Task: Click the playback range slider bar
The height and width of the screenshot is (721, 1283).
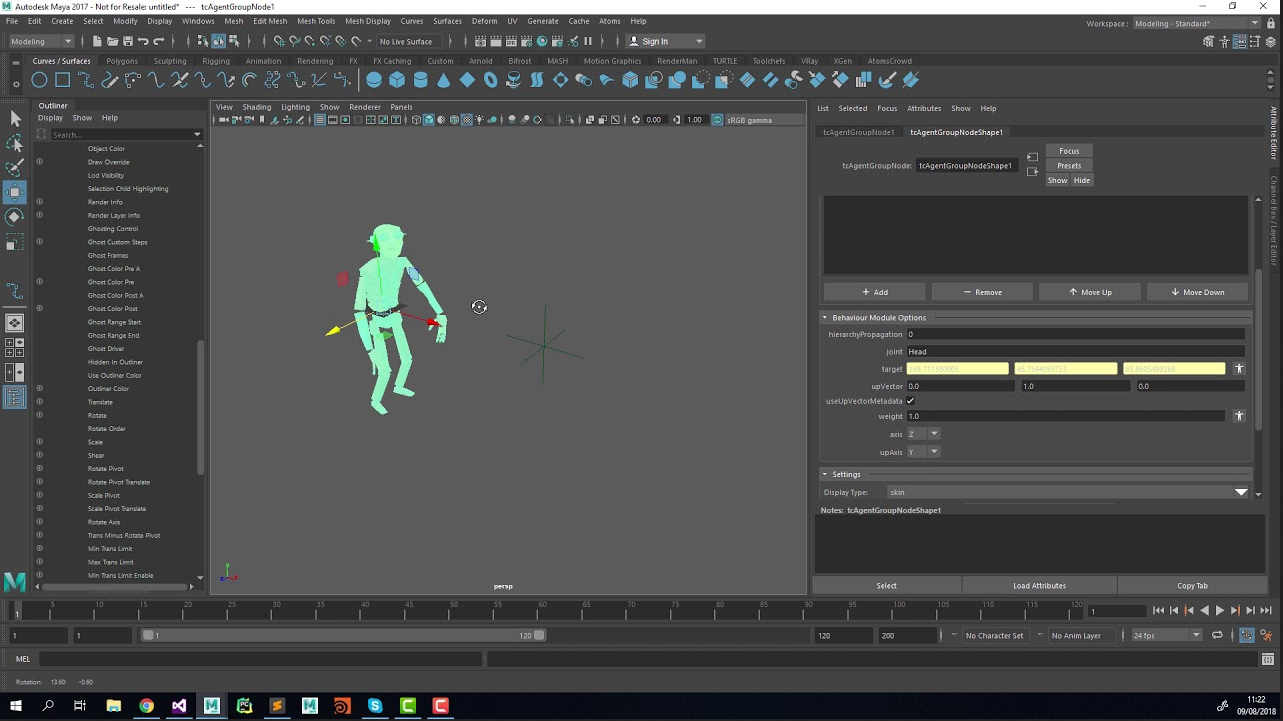Action: [x=340, y=635]
